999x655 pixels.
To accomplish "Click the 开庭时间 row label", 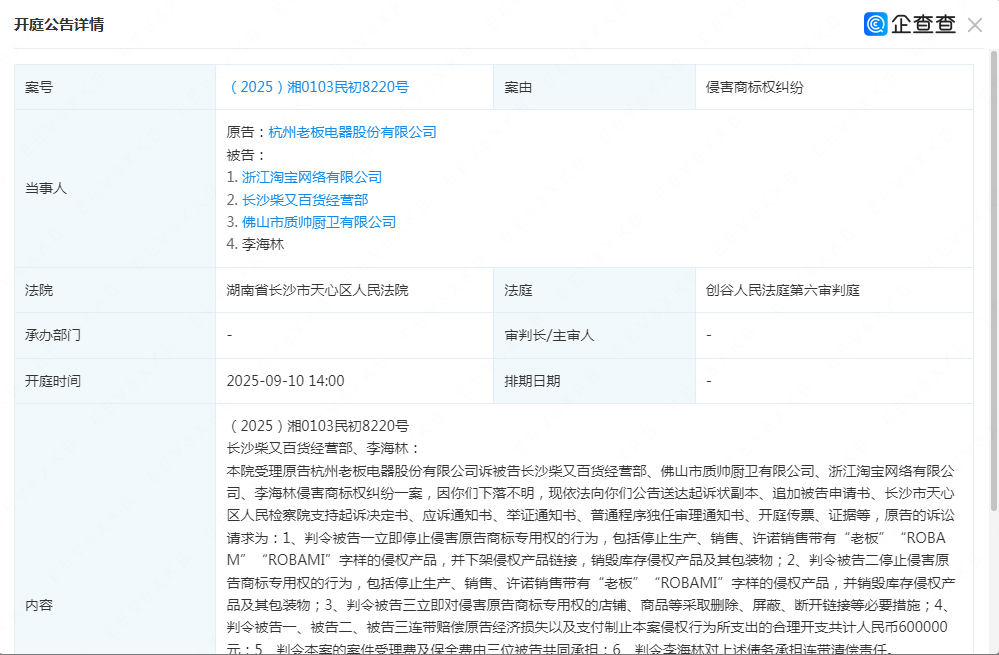I will (x=53, y=381).
